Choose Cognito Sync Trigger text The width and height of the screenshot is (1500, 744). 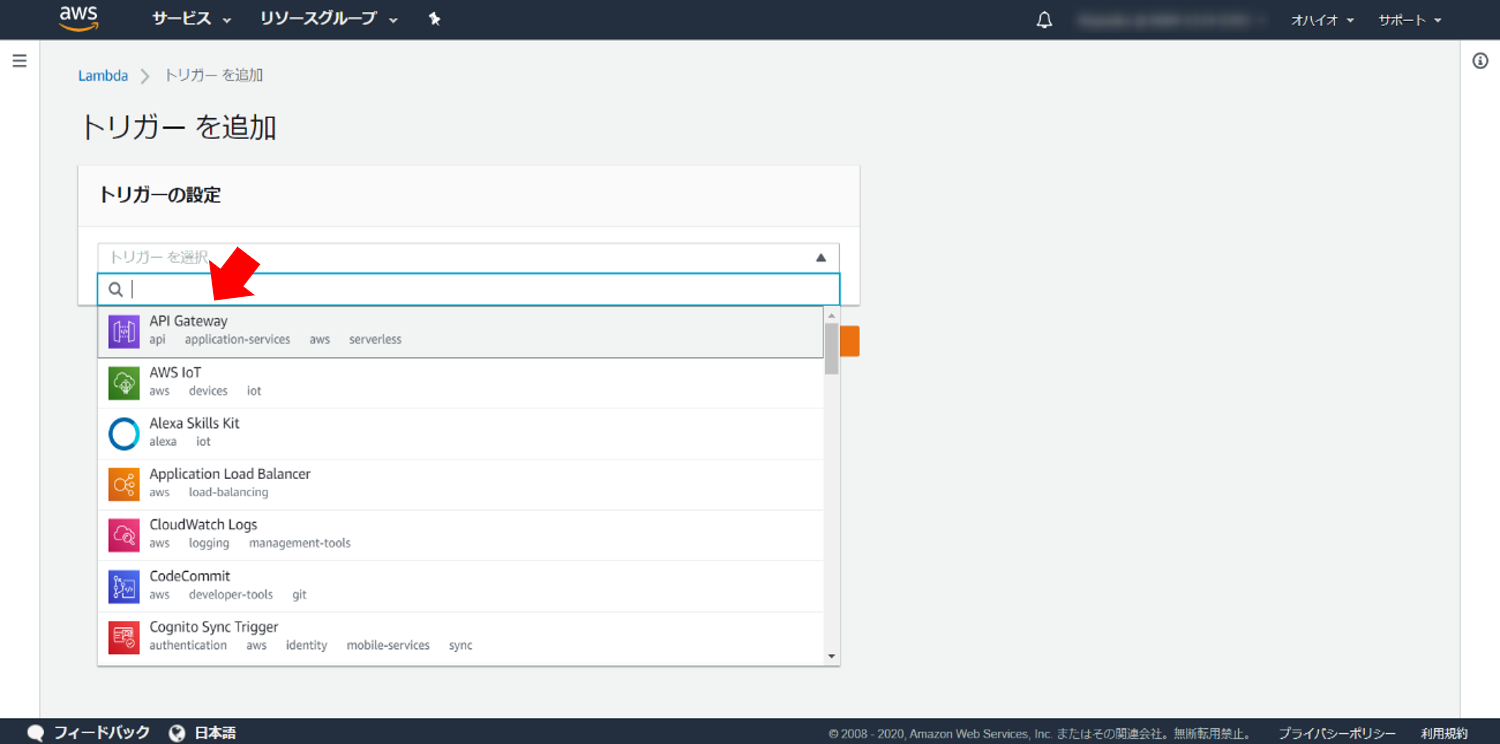[x=214, y=627]
